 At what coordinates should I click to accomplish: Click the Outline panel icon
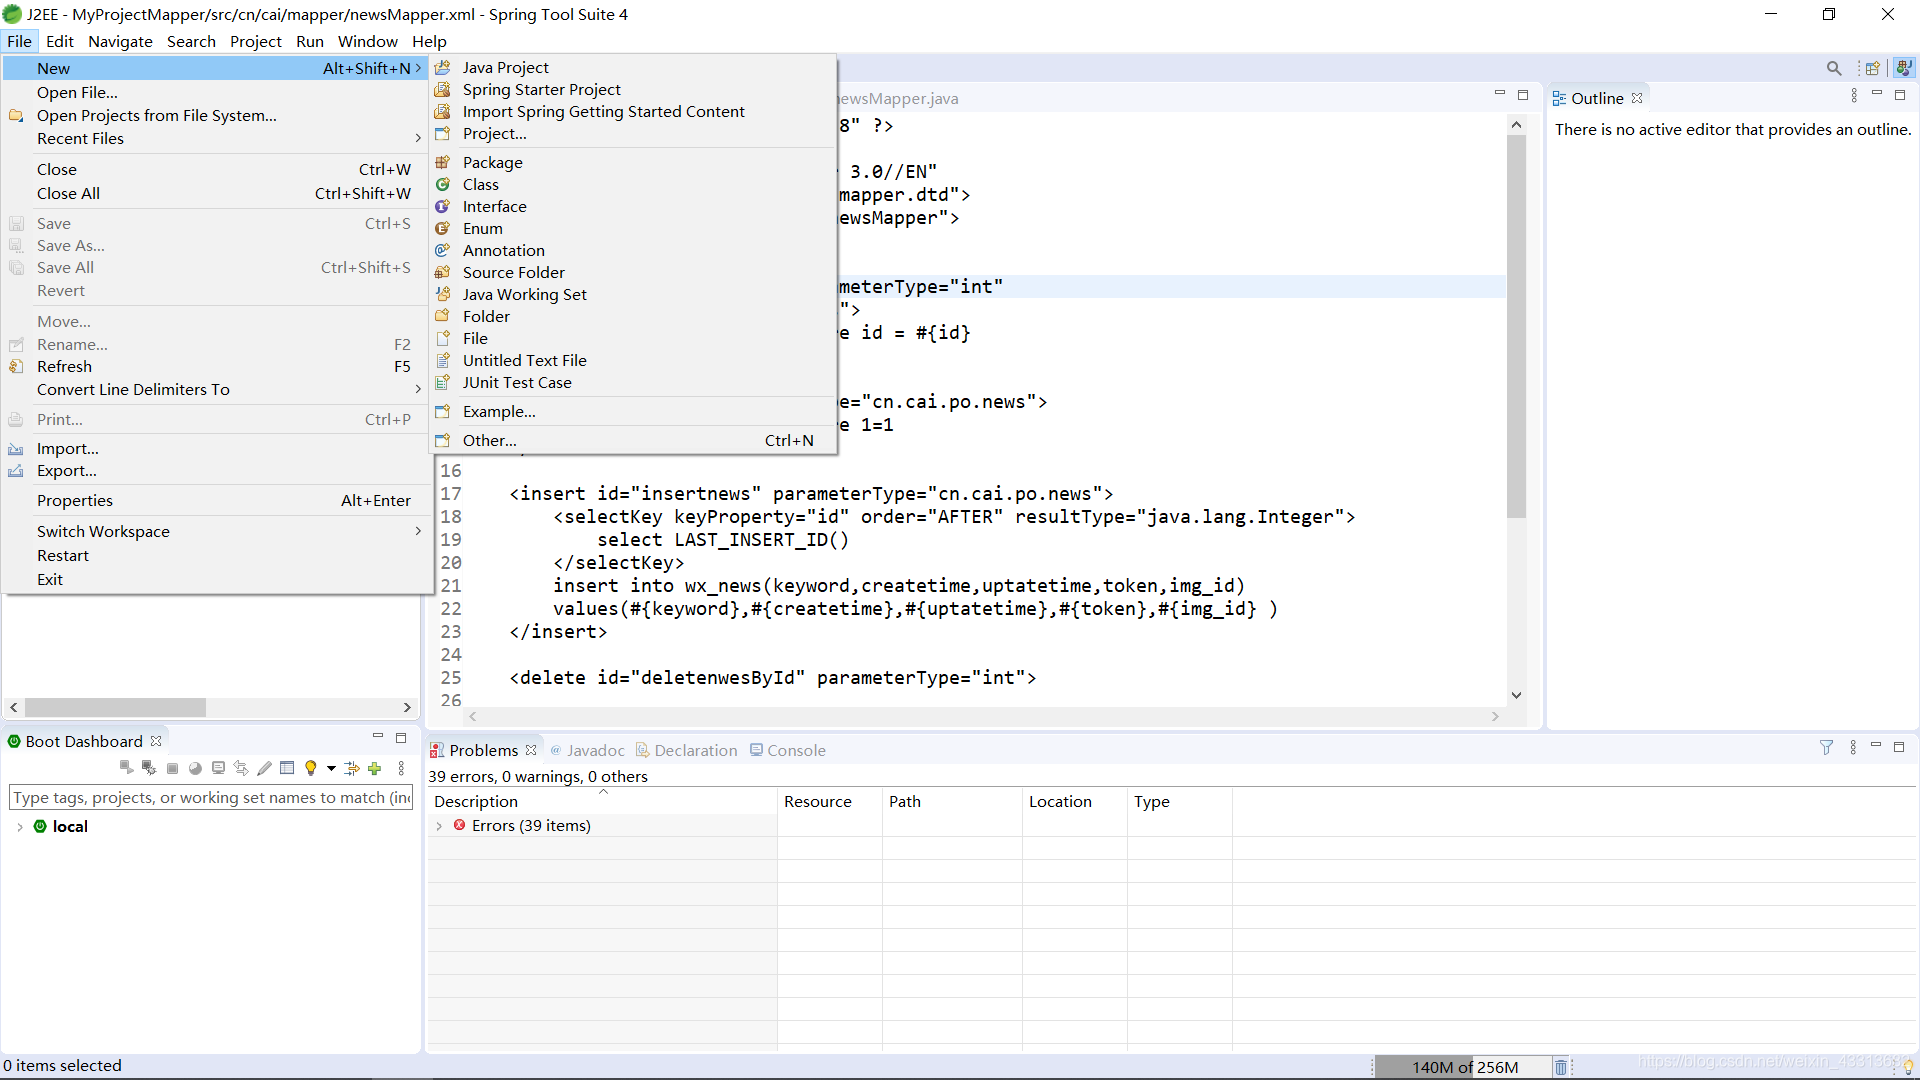click(x=1560, y=96)
